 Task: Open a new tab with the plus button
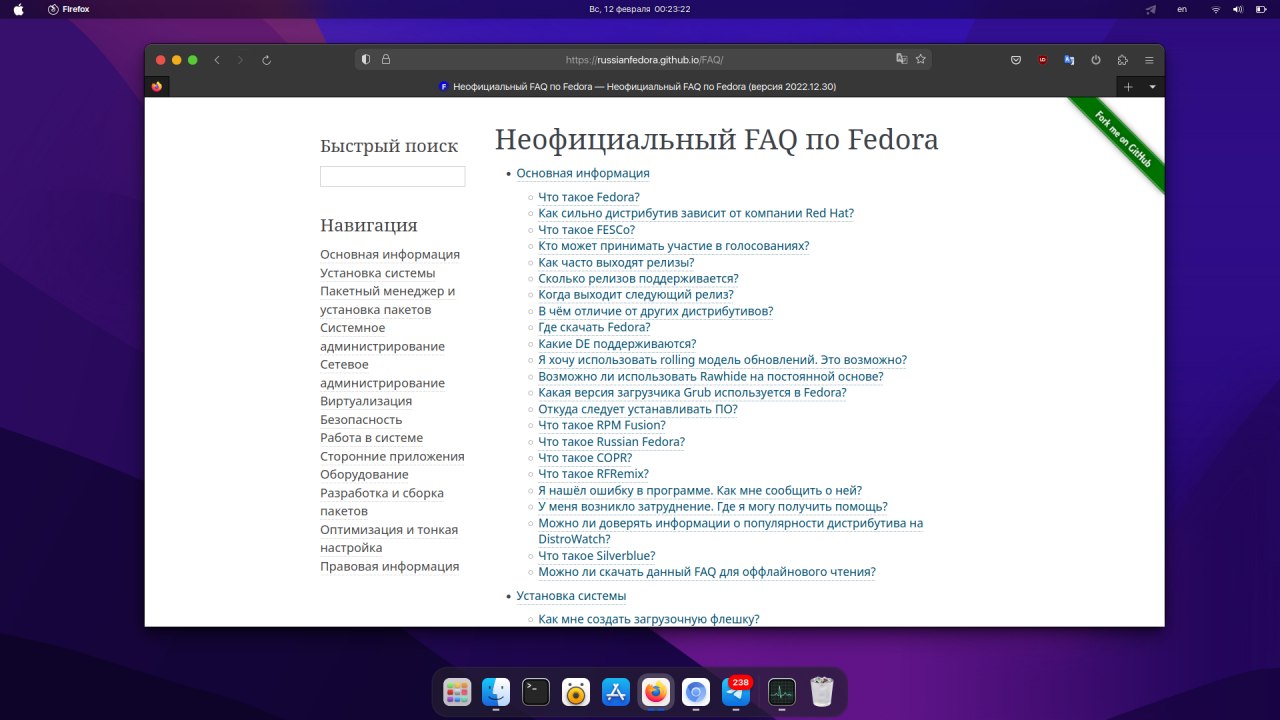pyautogui.click(x=1128, y=87)
